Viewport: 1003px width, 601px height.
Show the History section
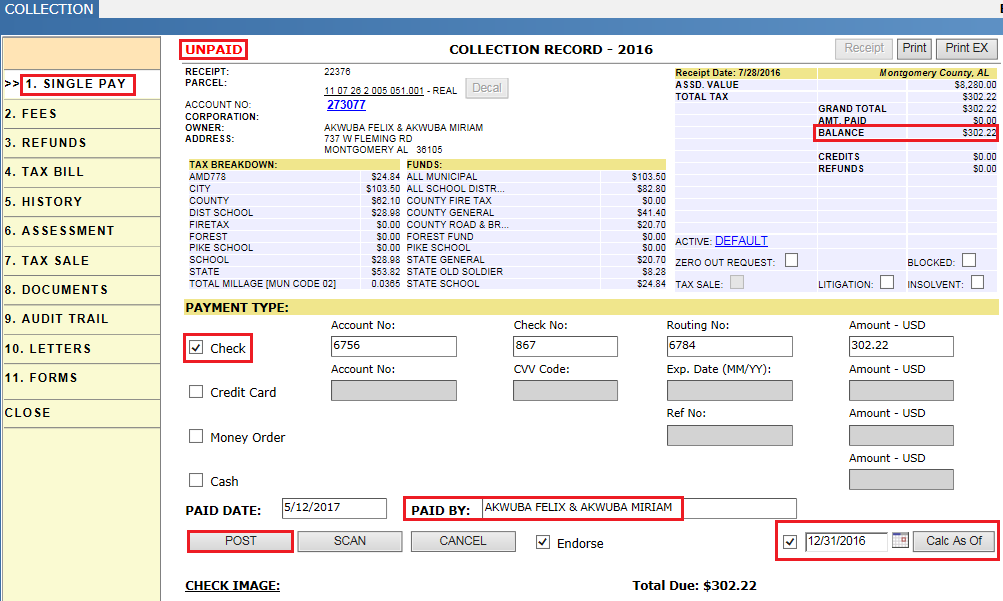82,202
